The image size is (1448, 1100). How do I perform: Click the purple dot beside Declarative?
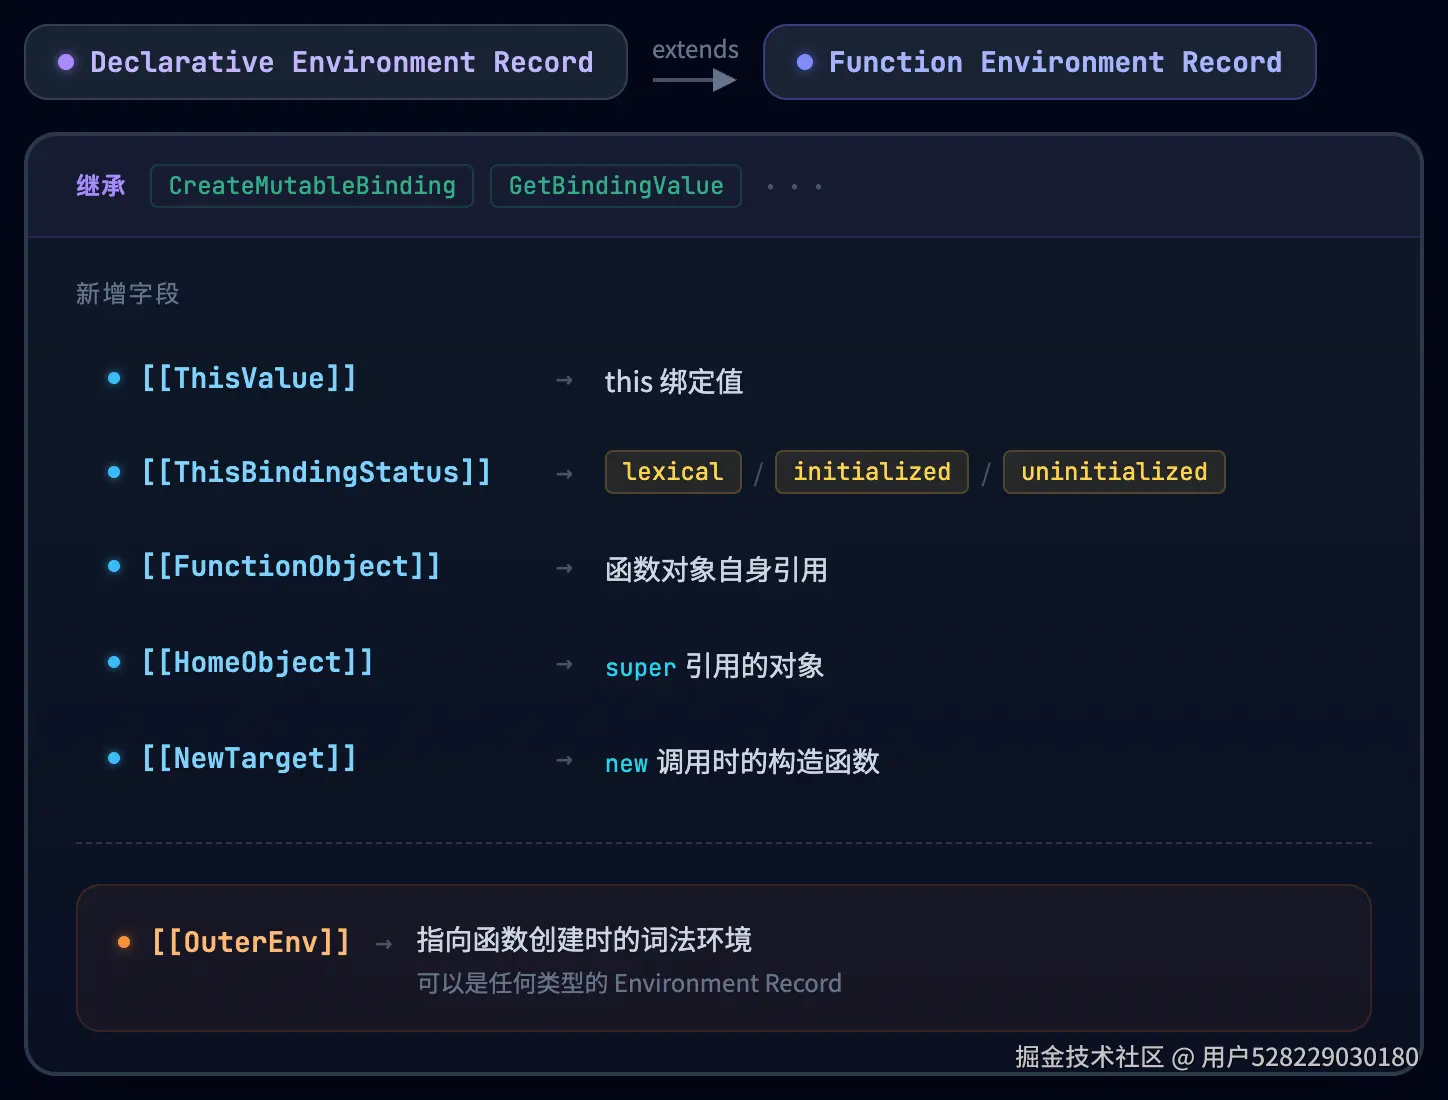point(66,62)
